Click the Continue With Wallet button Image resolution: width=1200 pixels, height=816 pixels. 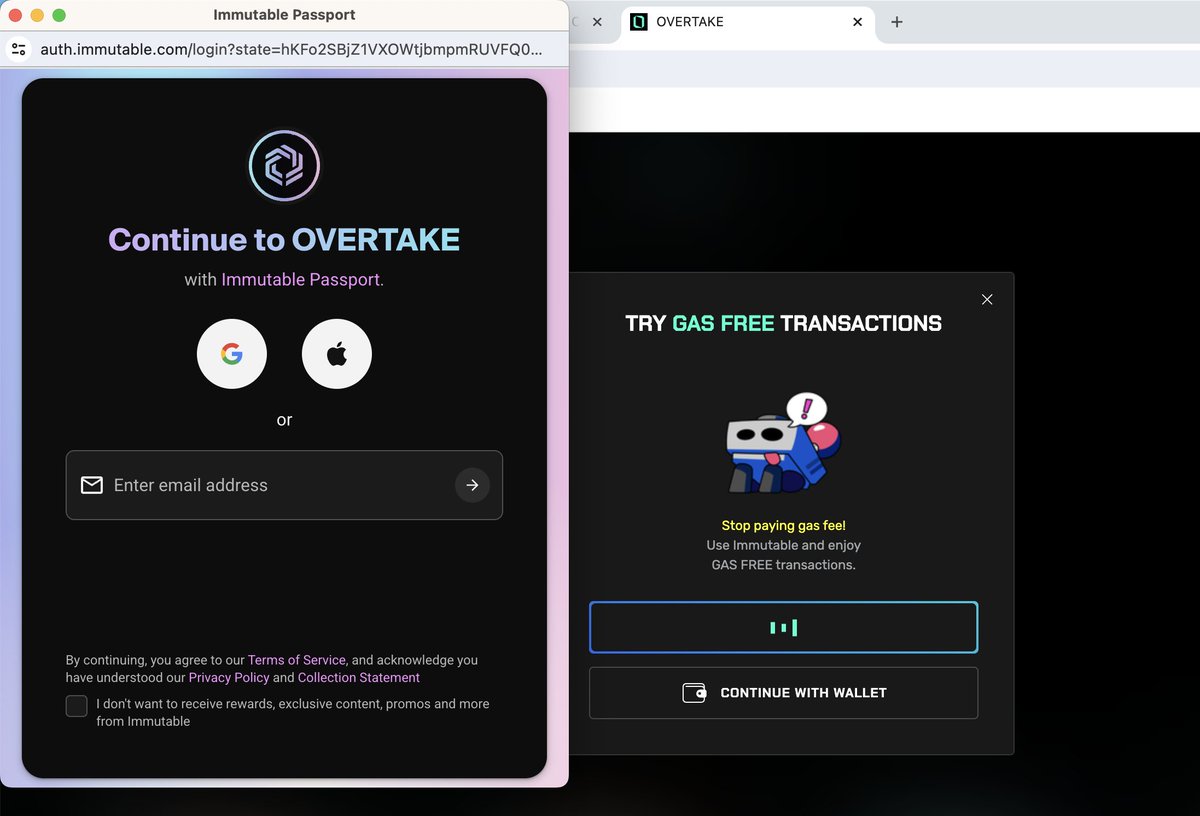783,693
